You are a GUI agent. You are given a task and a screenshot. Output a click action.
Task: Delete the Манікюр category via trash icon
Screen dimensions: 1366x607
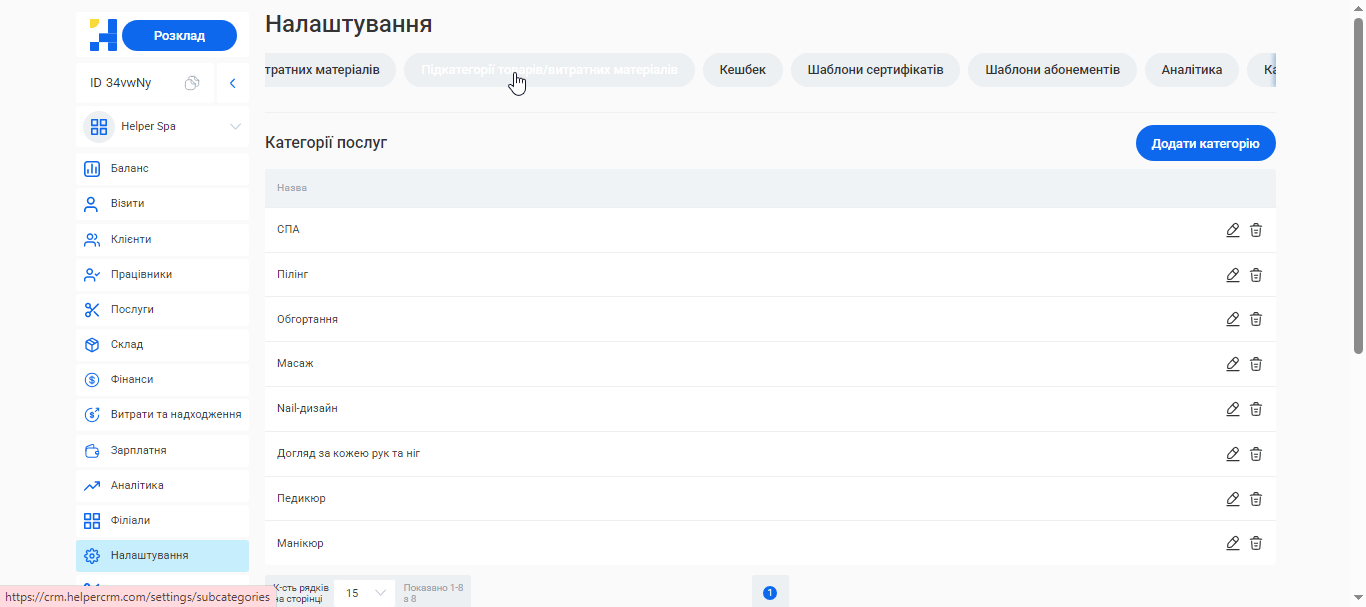tap(1256, 543)
